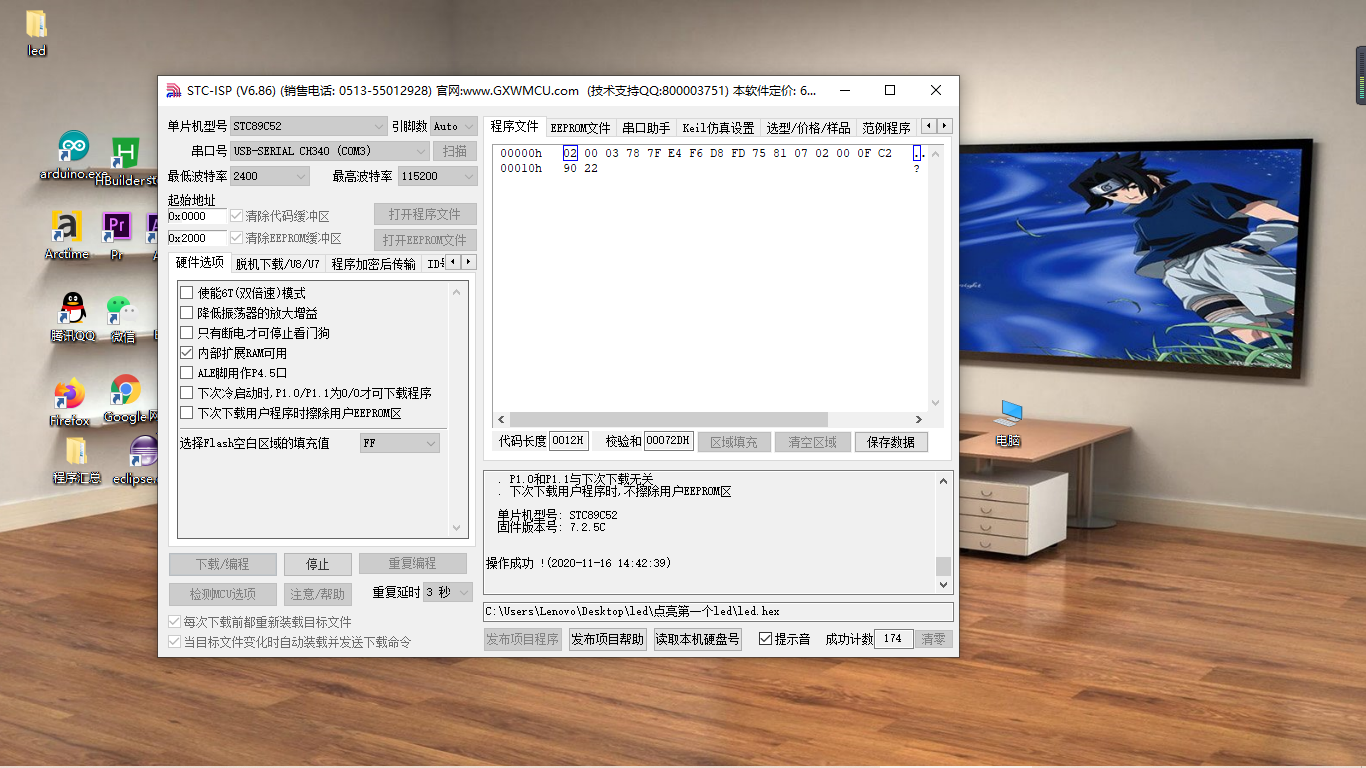
Task: Launch the Firefox desktop shortcut
Action: click(69, 402)
